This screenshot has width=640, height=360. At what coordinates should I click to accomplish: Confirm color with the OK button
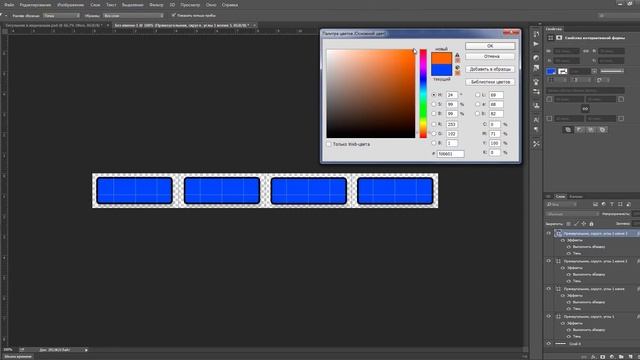click(490, 46)
